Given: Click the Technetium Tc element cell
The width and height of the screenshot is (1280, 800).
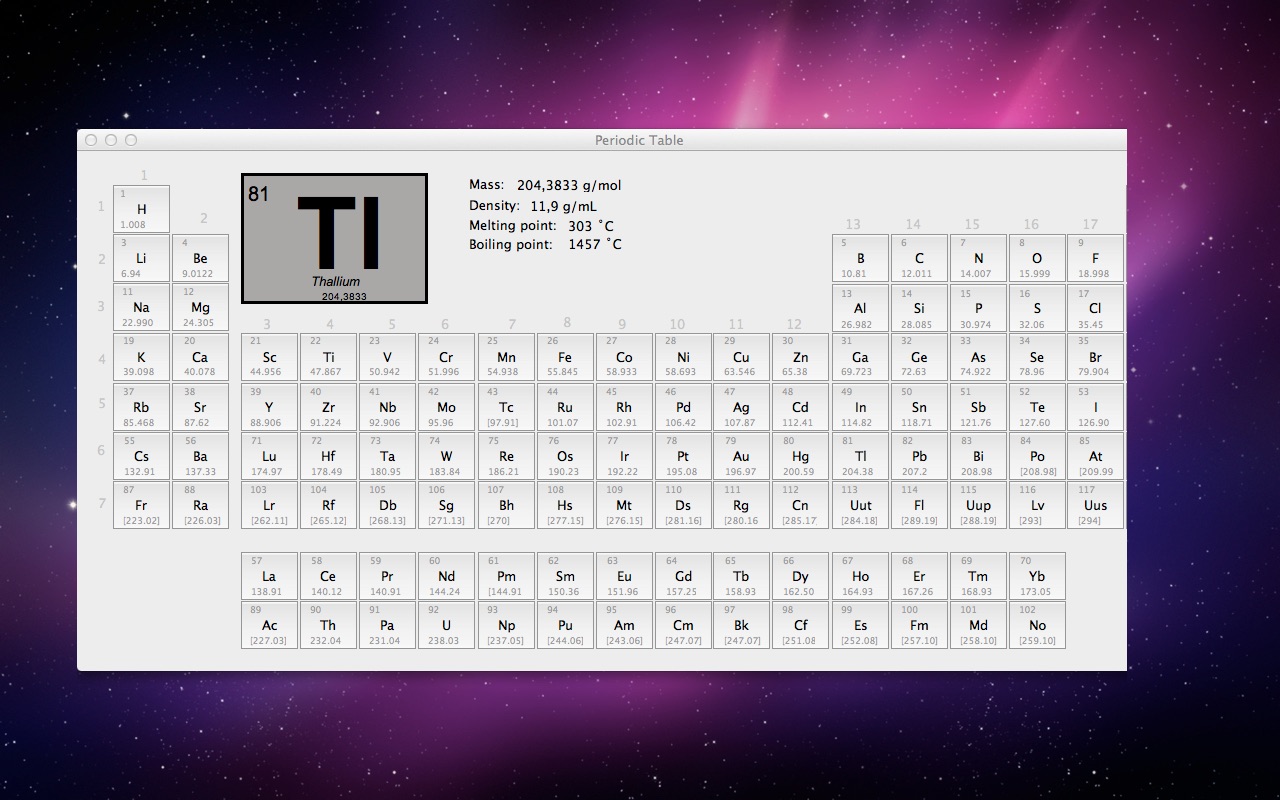Looking at the screenshot, I should (506, 407).
